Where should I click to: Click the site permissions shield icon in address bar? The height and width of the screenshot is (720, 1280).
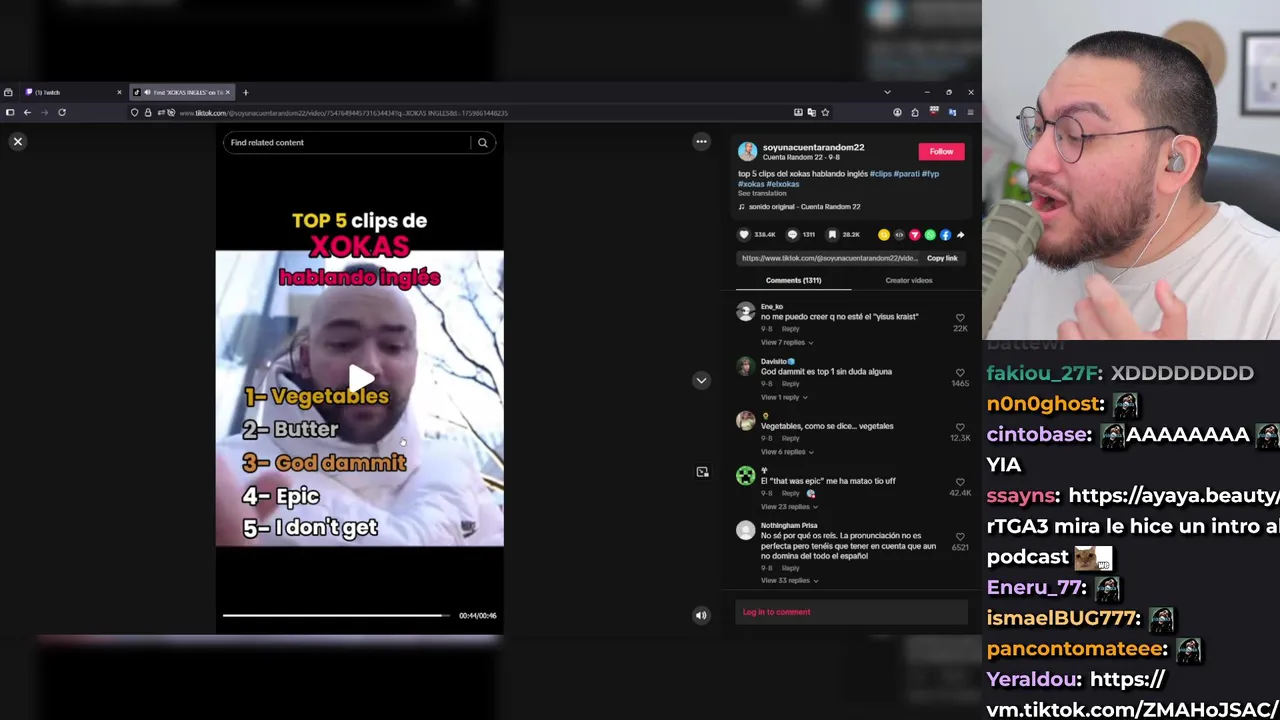tap(134, 113)
